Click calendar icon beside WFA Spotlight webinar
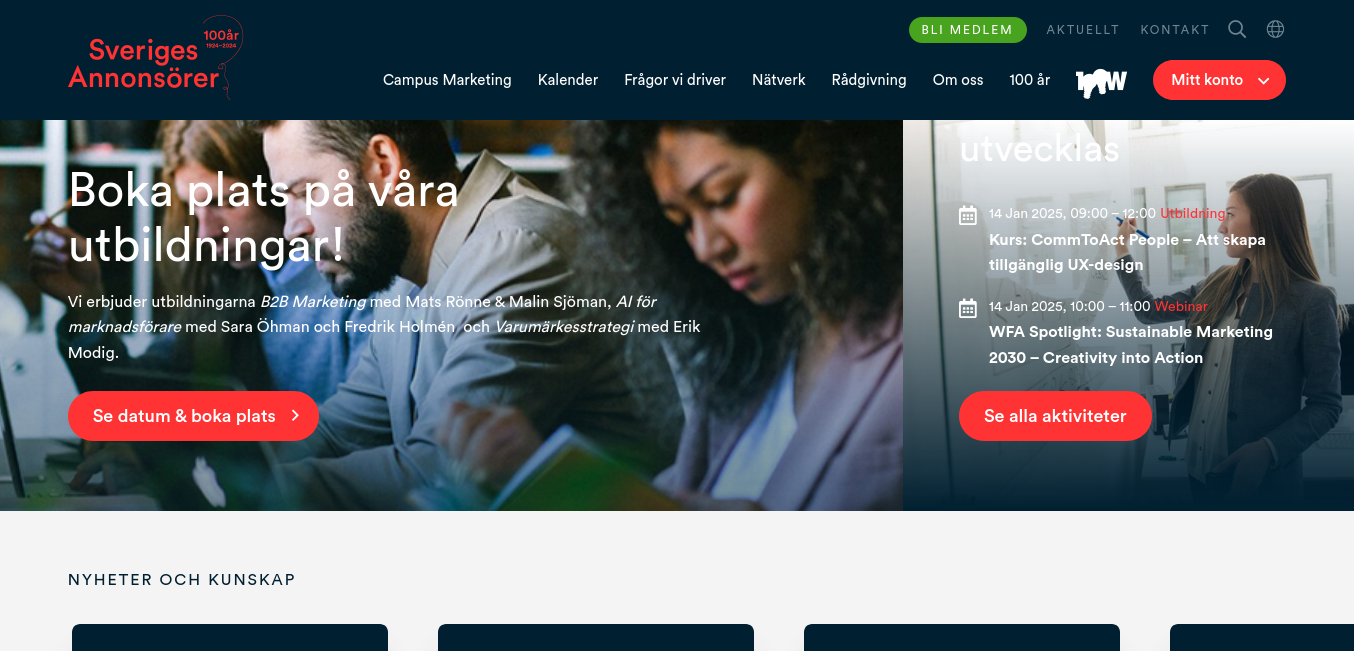This screenshot has width=1366, height=651. [x=967, y=308]
